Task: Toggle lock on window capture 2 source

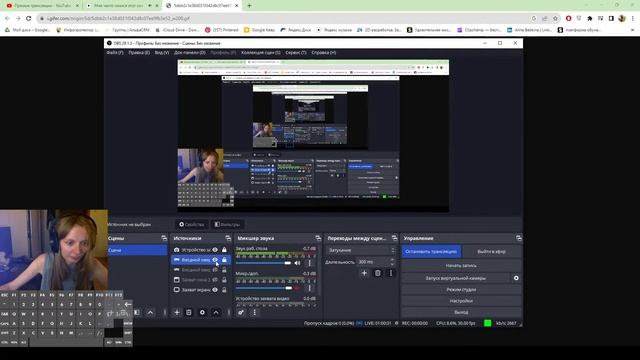Action: tap(224, 280)
